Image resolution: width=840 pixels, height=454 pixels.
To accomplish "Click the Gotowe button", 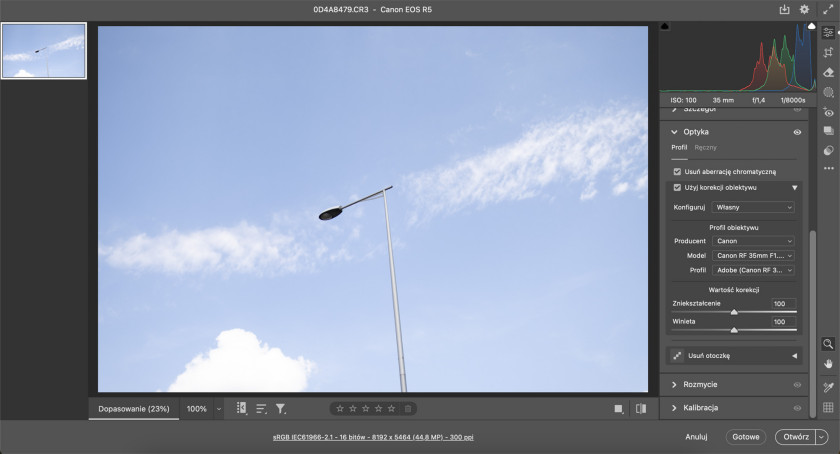I will click(x=746, y=437).
